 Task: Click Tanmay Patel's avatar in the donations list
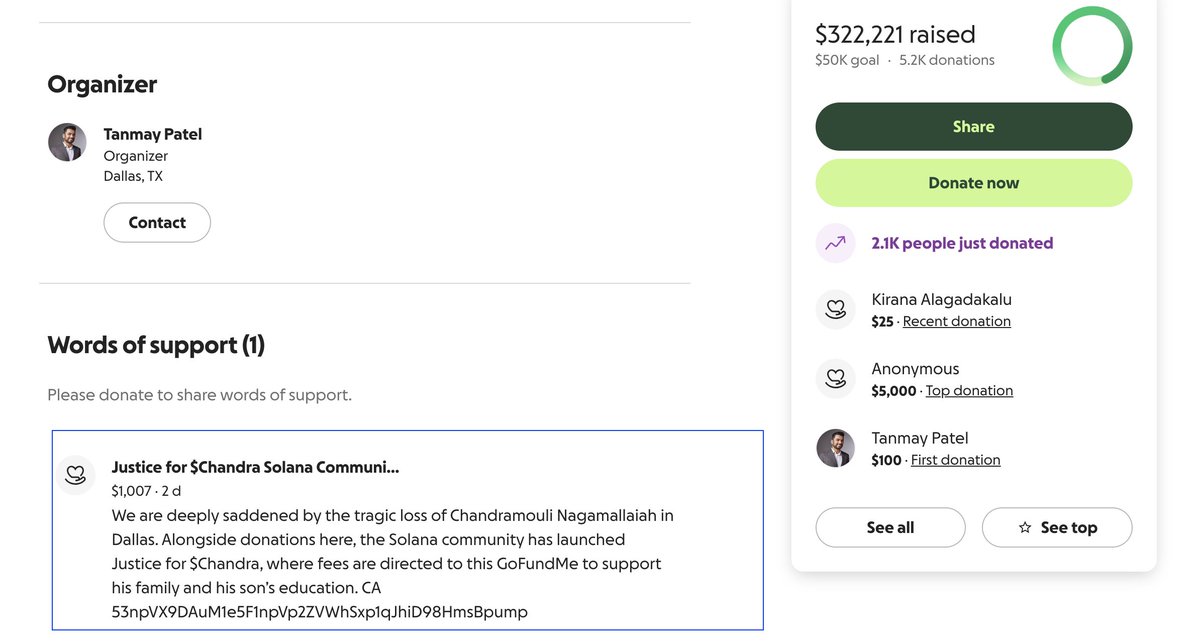[835, 448]
